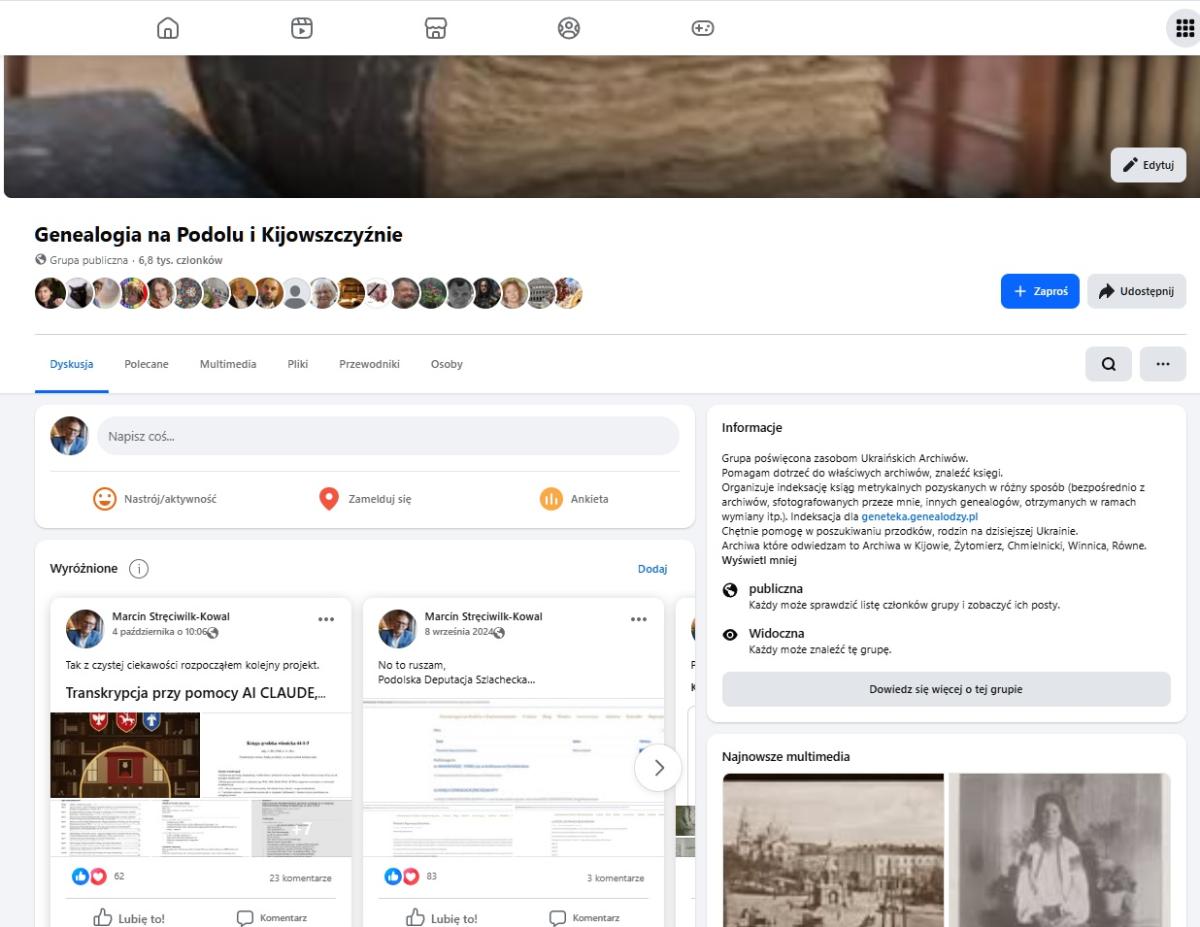The width and height of the screenshot is (1200, 927).
Task: Open the Groups icon in top bar
Action: coord(569,28)
